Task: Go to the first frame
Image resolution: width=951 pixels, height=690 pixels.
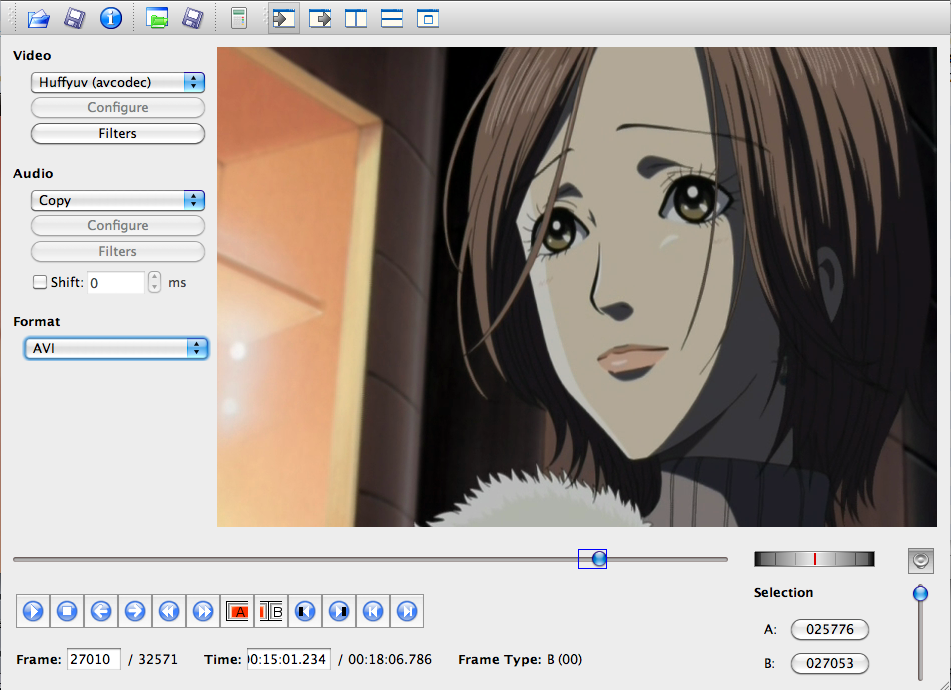Action: (x=372, y=611)
